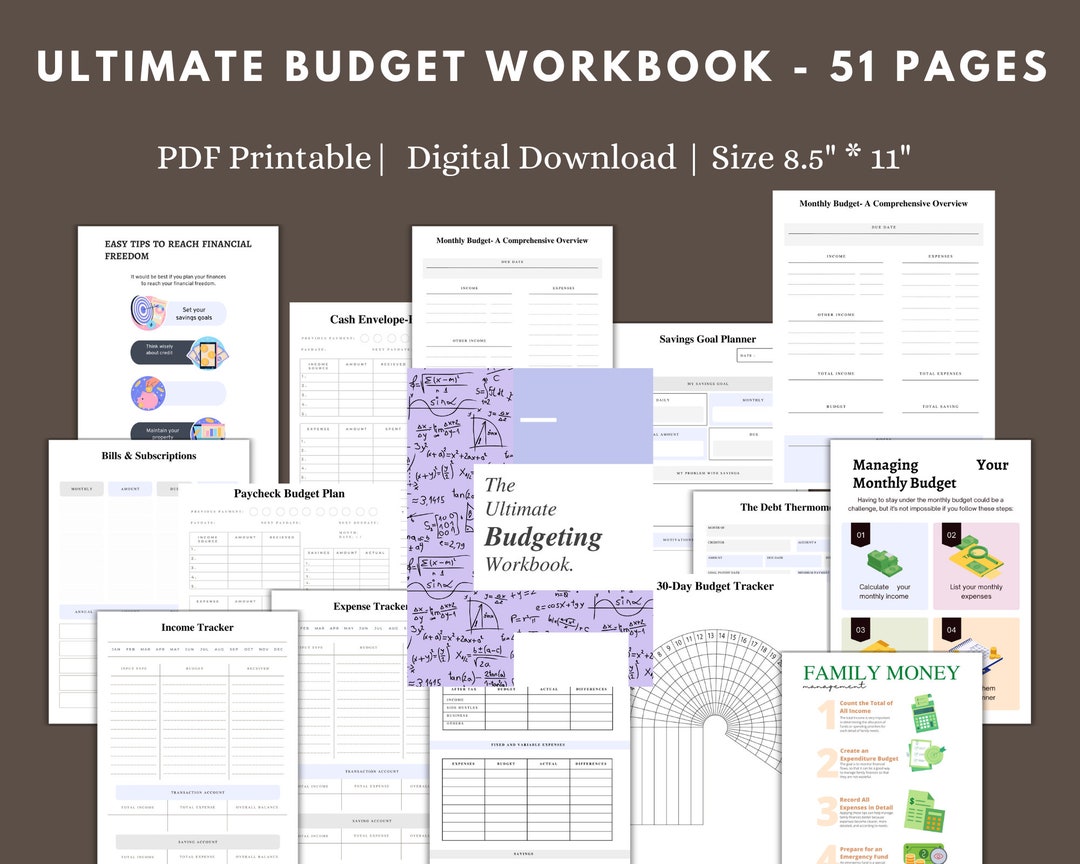Click the 01 badge on Managing Your Monthly Budget
The image size is (1080, 864).
860,535
